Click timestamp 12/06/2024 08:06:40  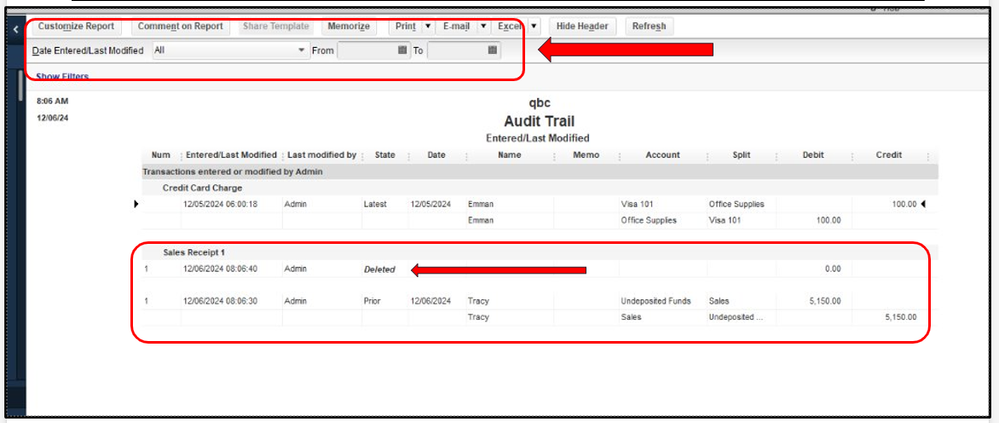pos(220,269)
